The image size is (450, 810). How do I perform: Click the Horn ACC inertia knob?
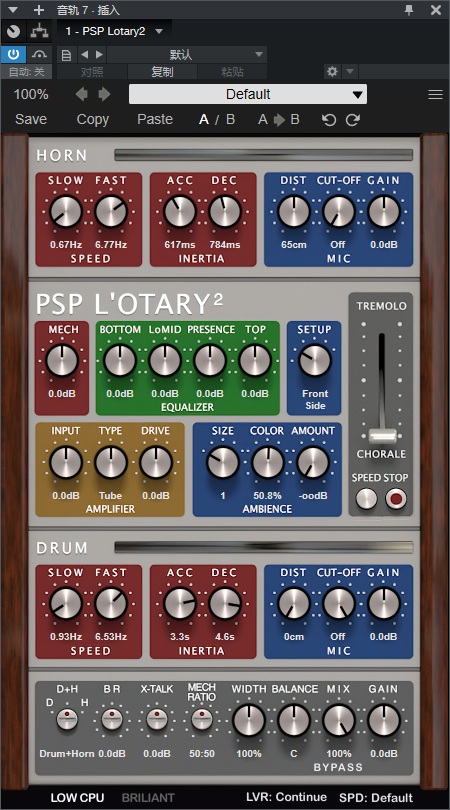click(x=180, y=212)
